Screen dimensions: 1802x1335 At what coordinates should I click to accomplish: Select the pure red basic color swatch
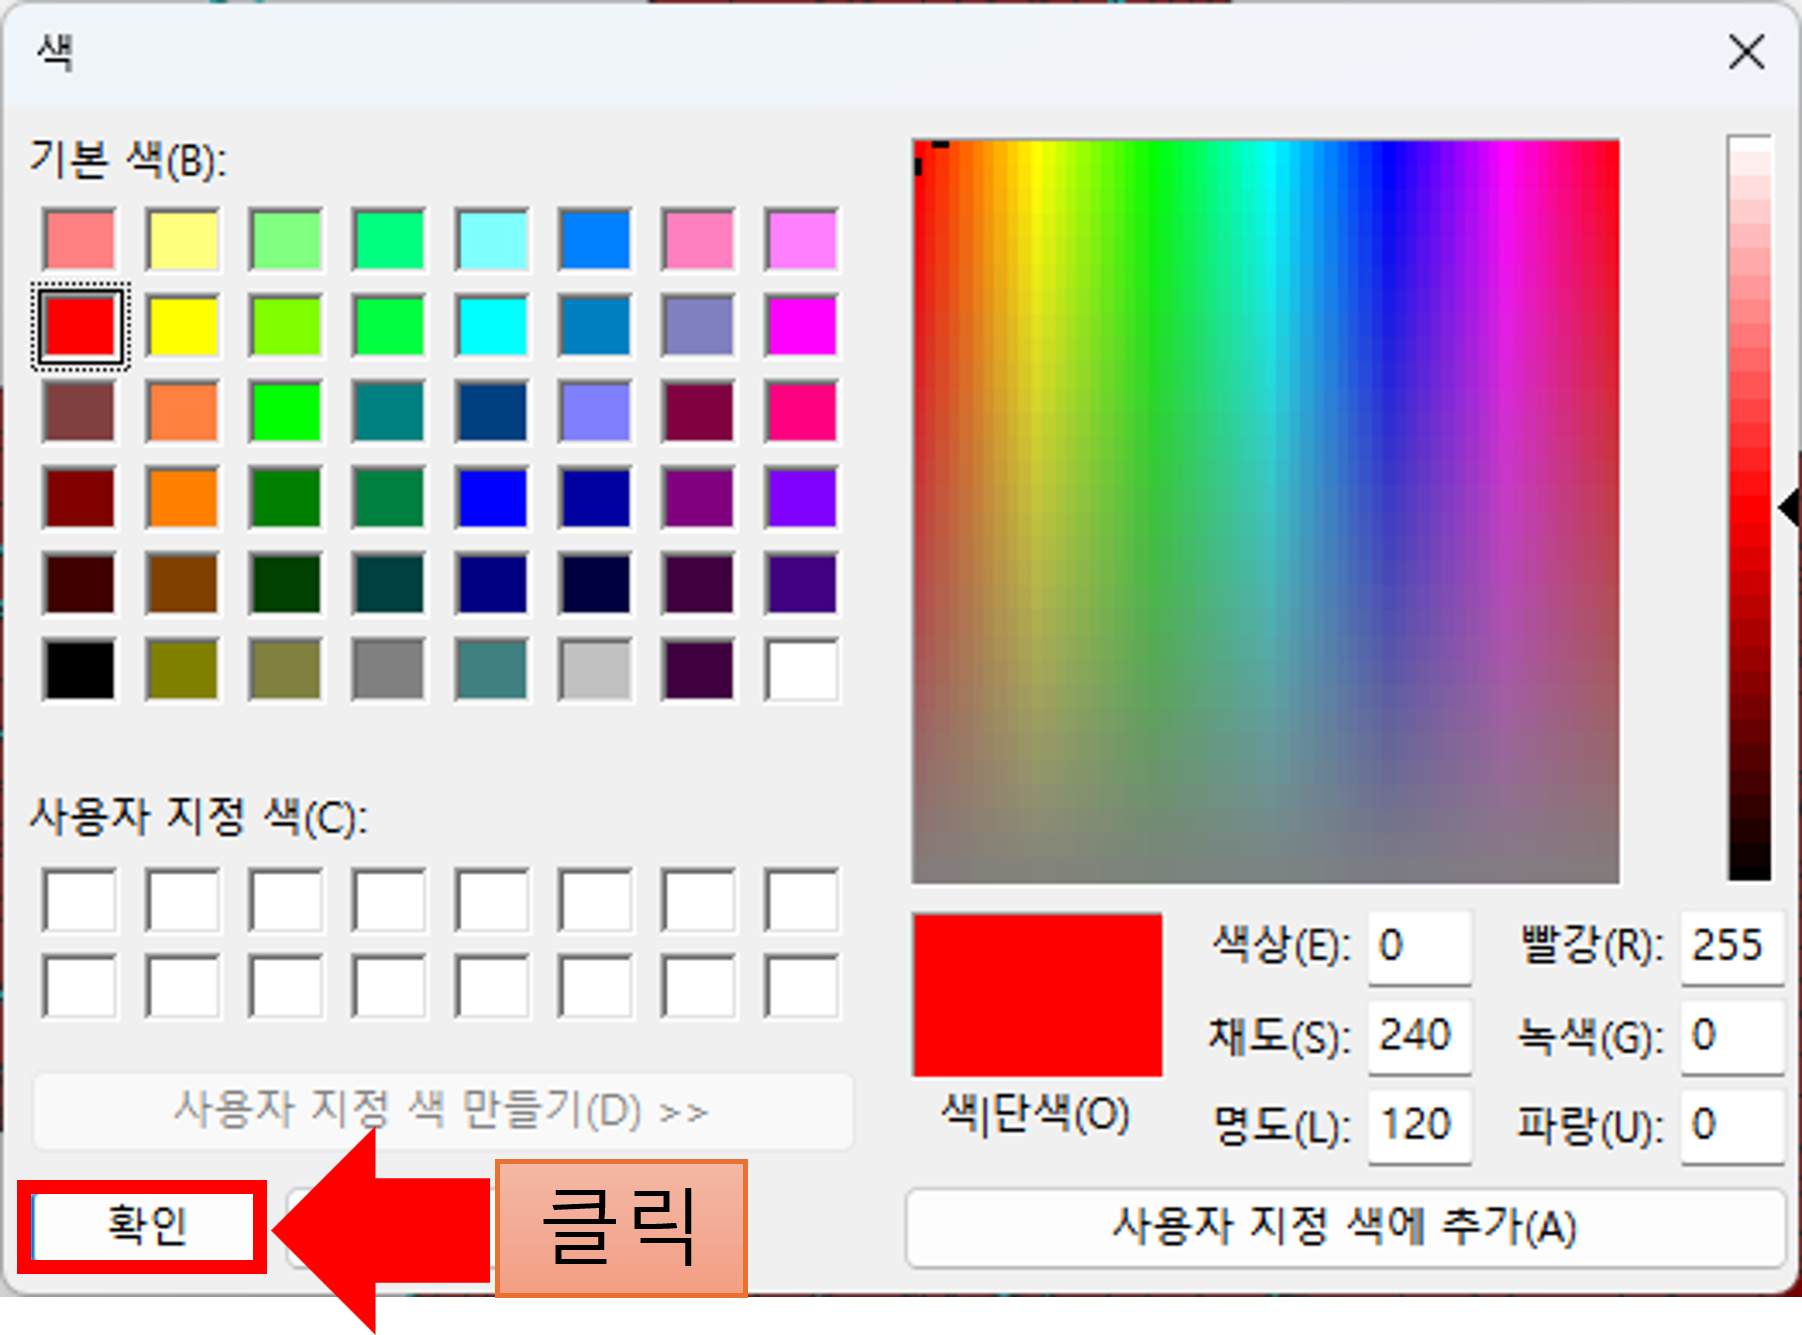pos(80,326)
